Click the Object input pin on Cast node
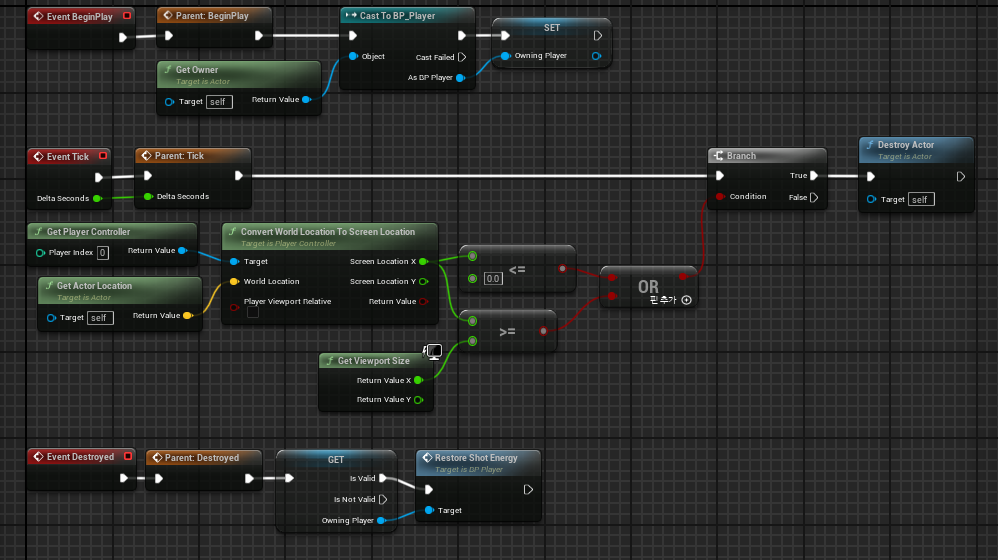 coord(353,57)
